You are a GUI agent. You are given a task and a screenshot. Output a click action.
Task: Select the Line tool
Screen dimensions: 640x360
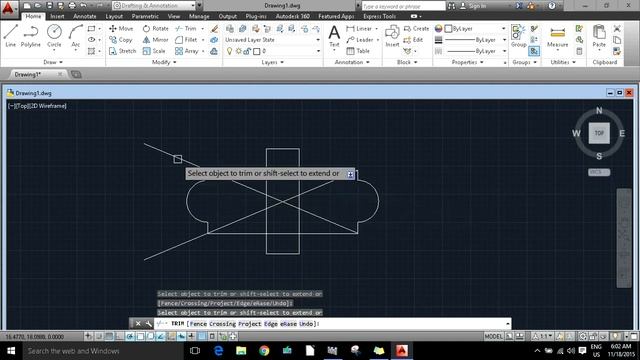coord(11,36)
